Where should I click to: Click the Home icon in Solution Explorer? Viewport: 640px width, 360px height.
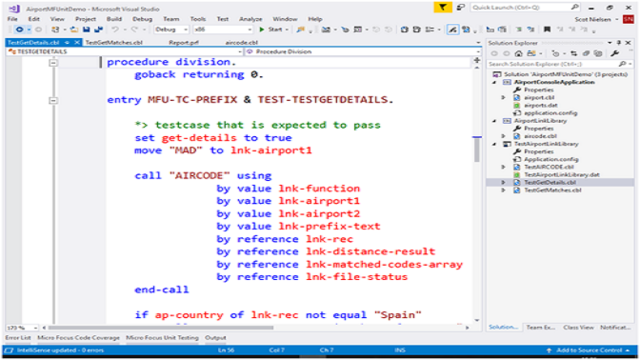518,53
